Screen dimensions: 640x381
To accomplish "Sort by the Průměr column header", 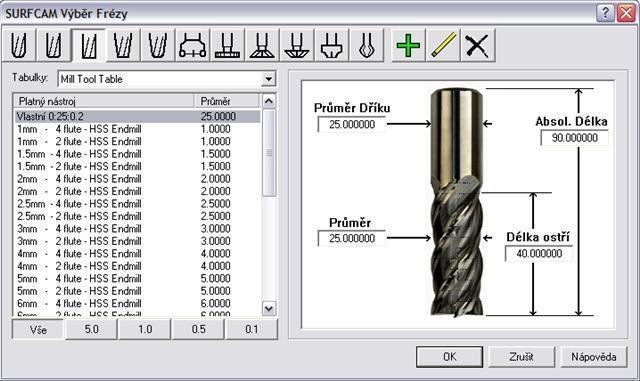I will tap(226, 101).
